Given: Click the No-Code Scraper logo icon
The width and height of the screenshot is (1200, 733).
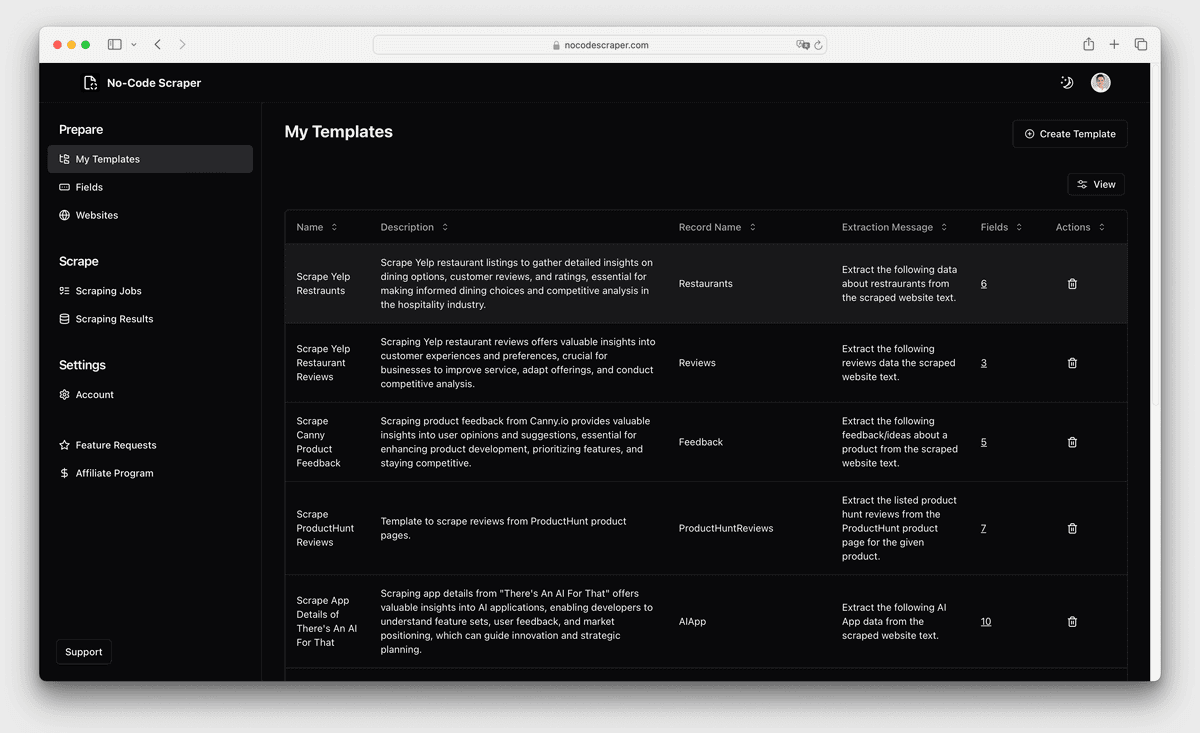Looking at the screenshot, I should click(90, 83).
